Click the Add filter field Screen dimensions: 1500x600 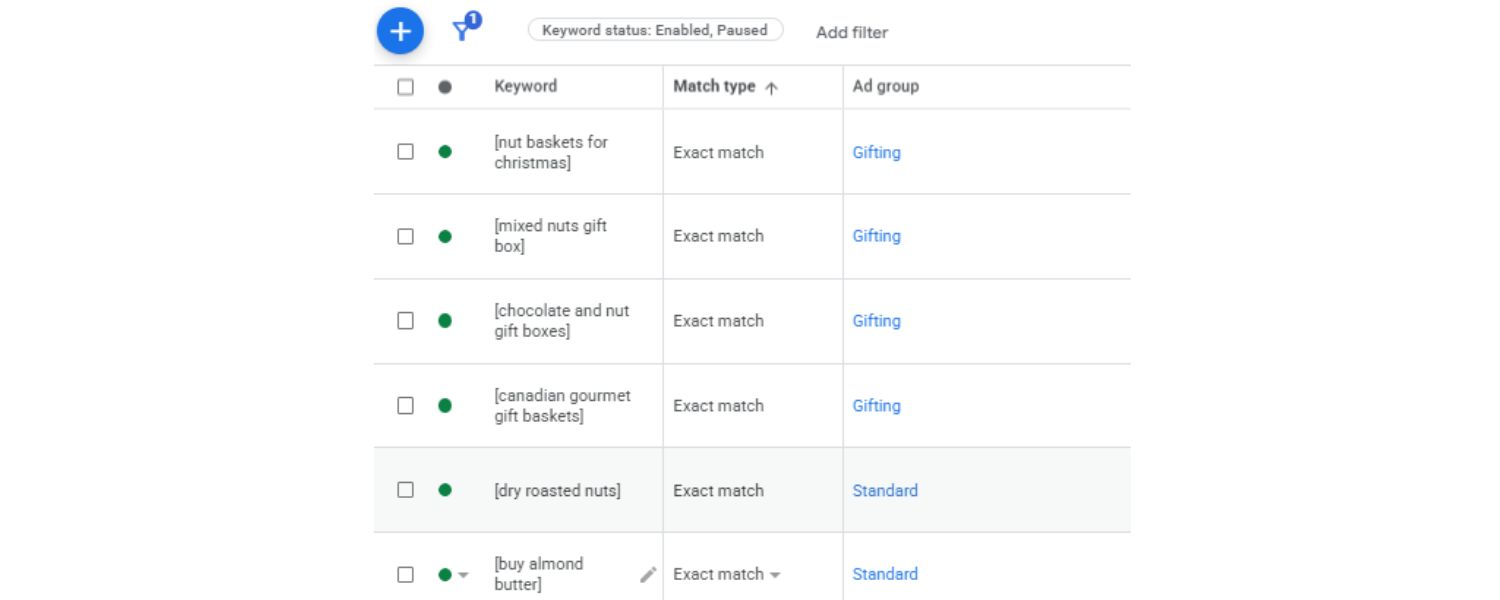[x=852, y=32]
